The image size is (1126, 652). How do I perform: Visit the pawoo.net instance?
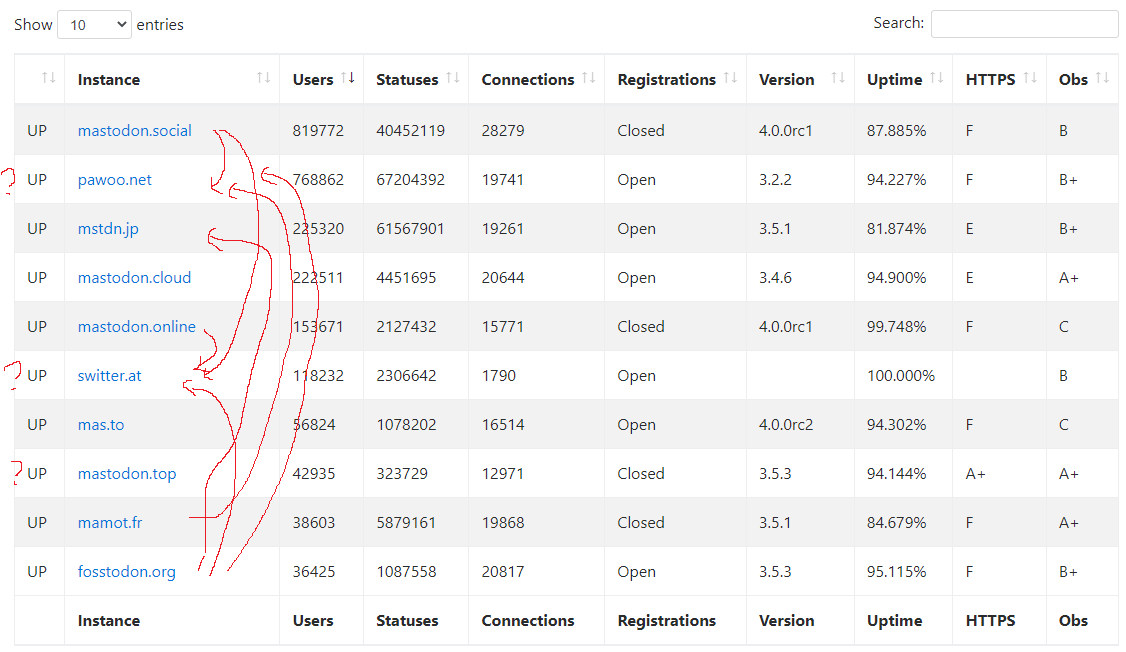tap(114, 179)
